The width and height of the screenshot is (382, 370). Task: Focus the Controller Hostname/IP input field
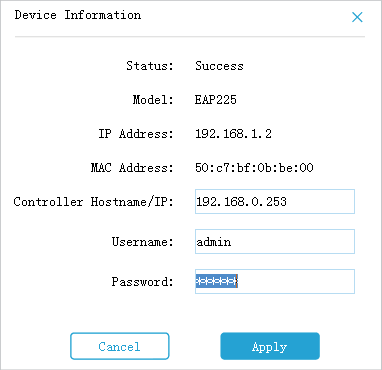[275, 201]
